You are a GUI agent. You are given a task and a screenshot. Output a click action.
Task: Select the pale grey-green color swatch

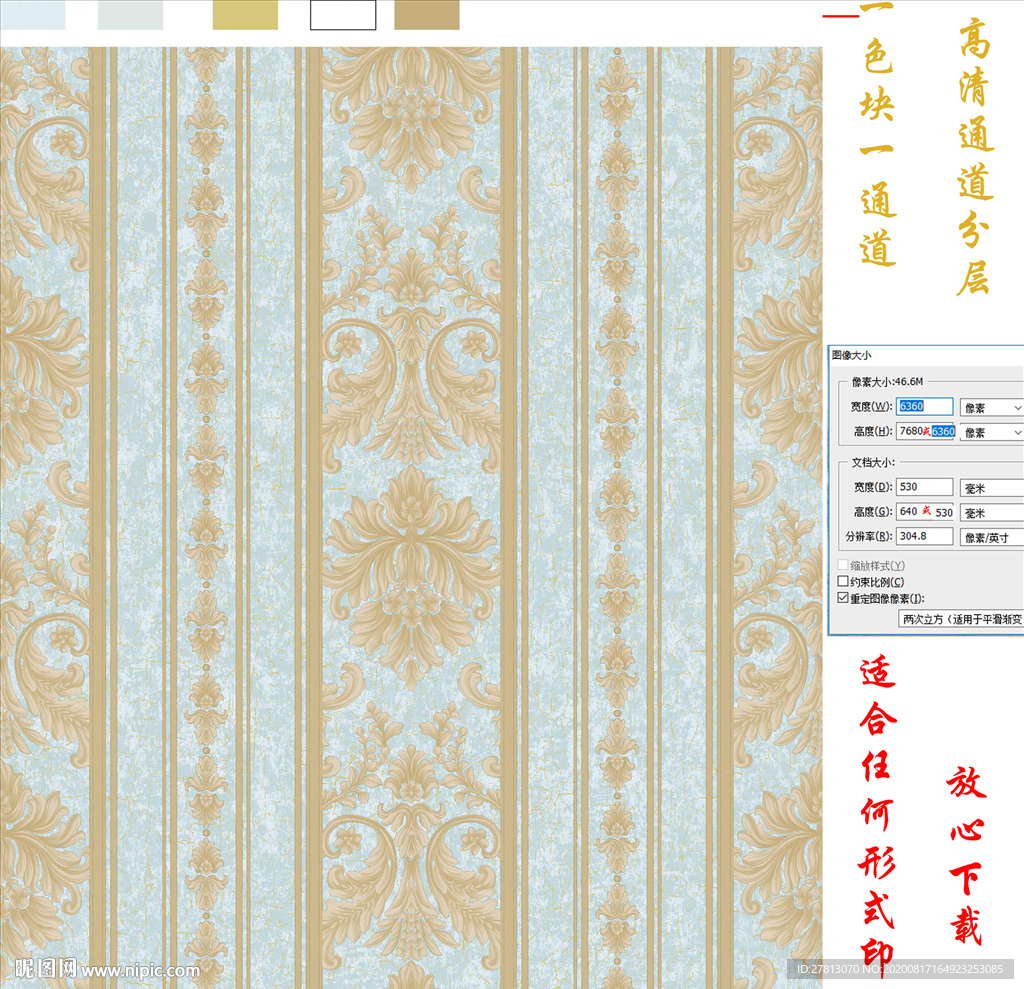130,15
